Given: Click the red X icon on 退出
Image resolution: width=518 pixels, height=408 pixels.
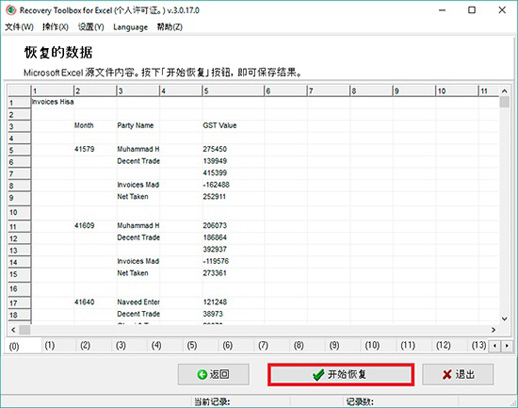Looking at the screenshot, I should coord(447,375).
